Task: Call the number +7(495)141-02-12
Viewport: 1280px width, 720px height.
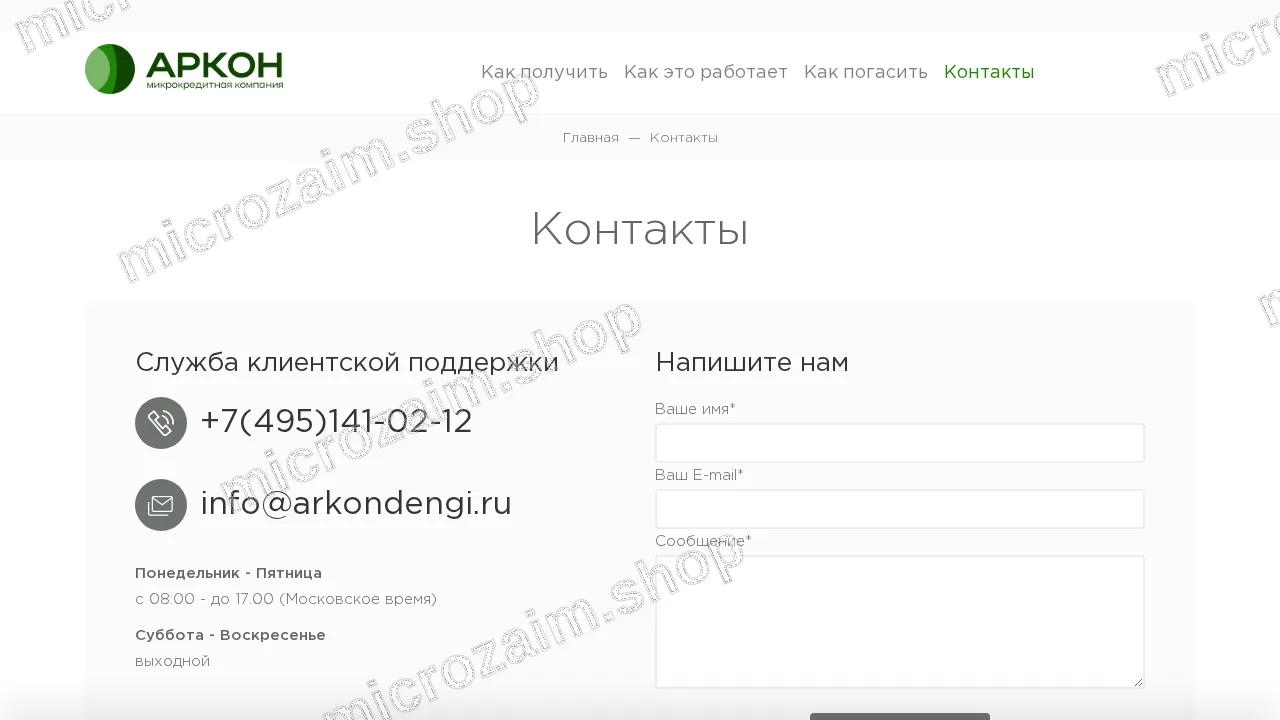Action: coord(336,422)
